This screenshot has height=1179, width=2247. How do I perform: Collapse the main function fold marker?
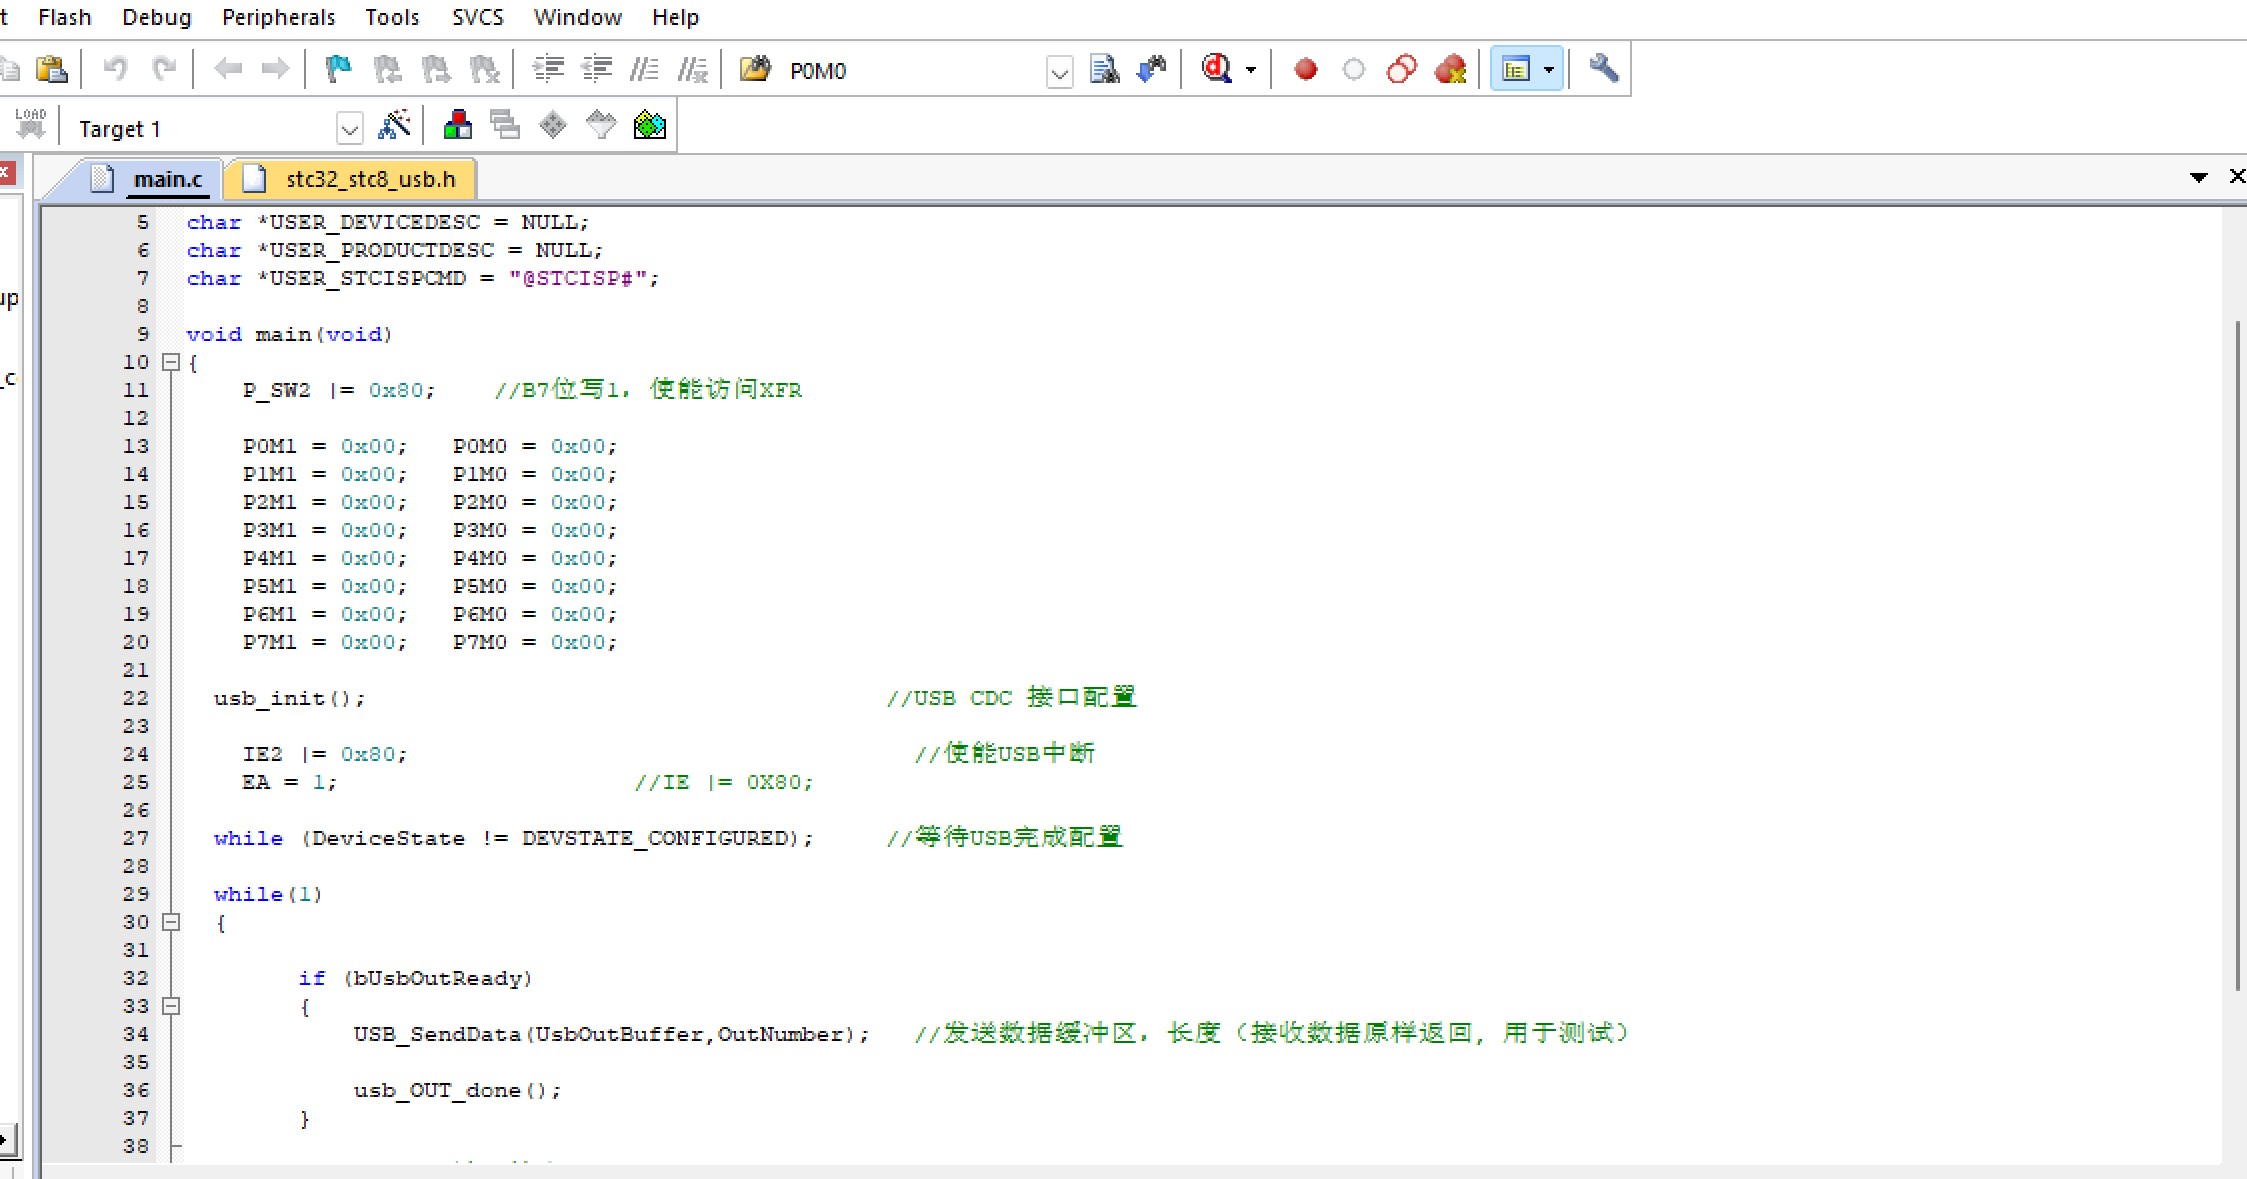coord(171,362)
